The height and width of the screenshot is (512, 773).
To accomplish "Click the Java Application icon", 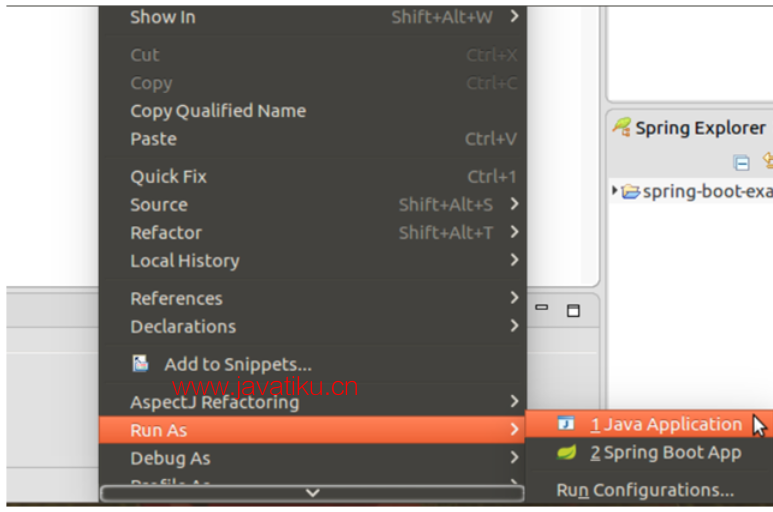I will click(566, 423).
